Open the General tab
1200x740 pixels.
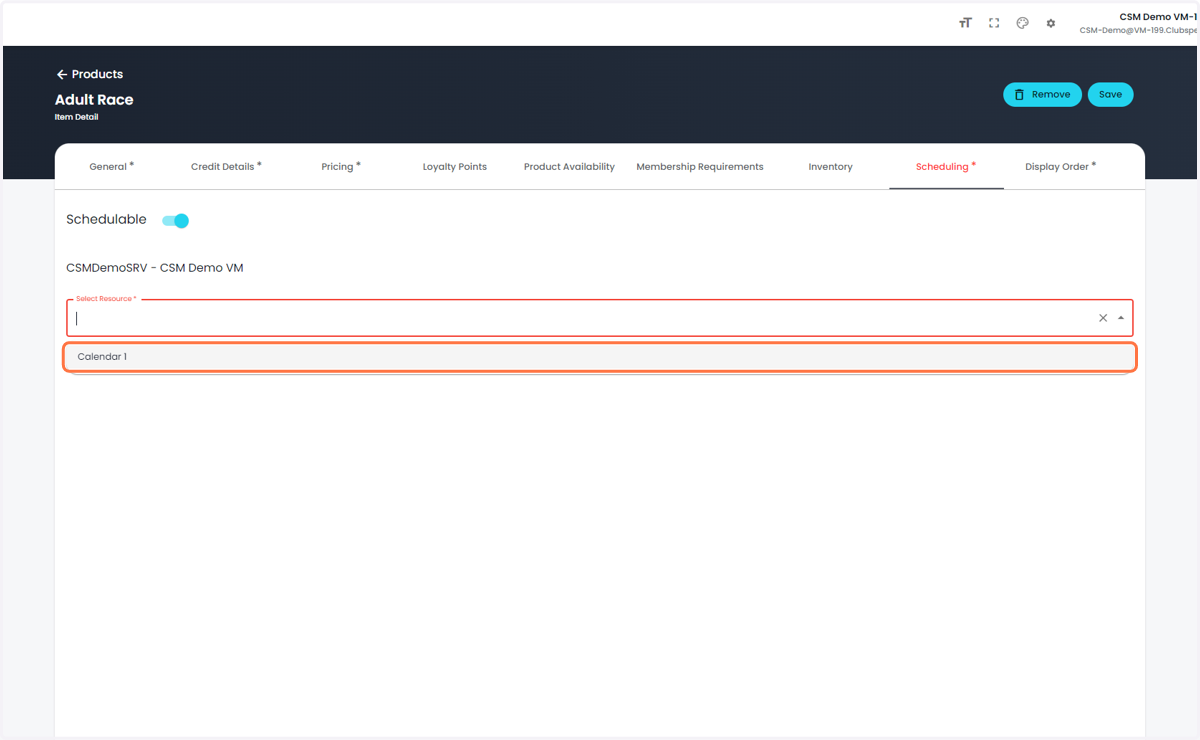point(111,166)
